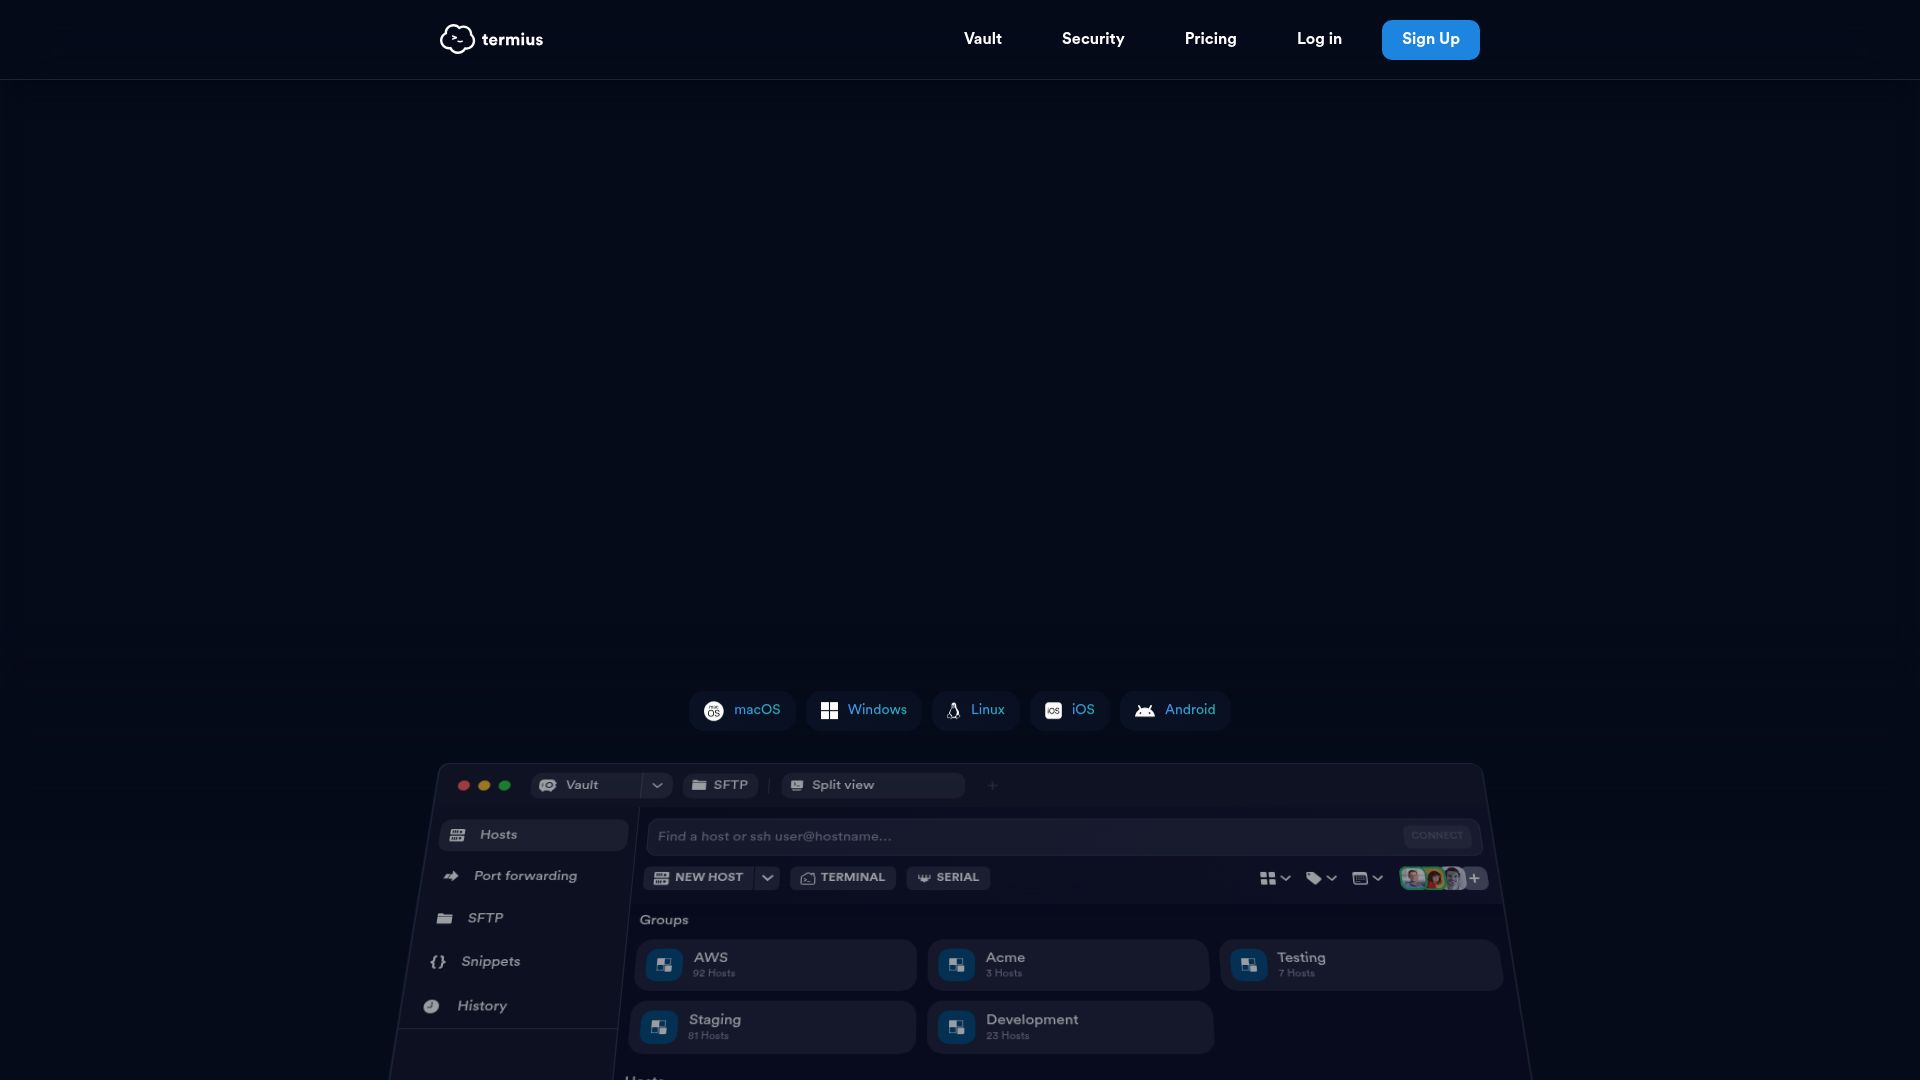The image size is (1920, 1080).
Task: Open the Development group card
Action: (1070, 1027)
